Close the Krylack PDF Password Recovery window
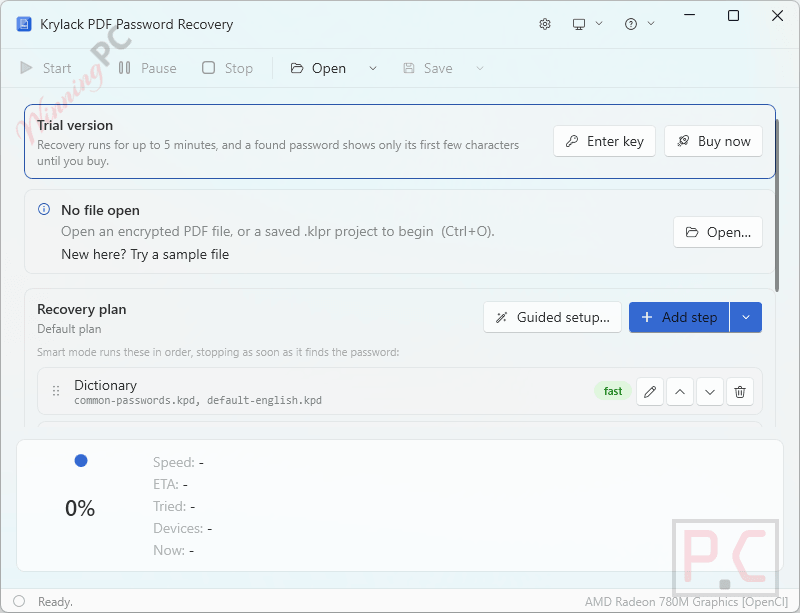 [777, 15]
